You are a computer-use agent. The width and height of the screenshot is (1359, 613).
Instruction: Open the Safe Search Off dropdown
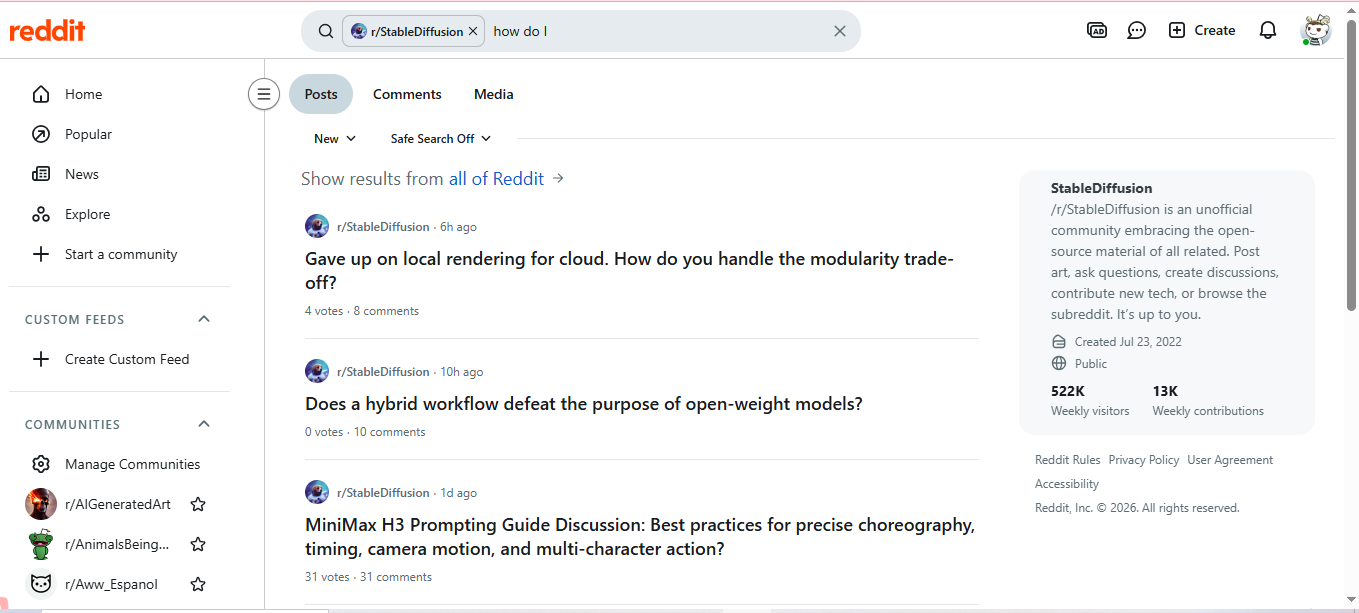pos(441,139)
